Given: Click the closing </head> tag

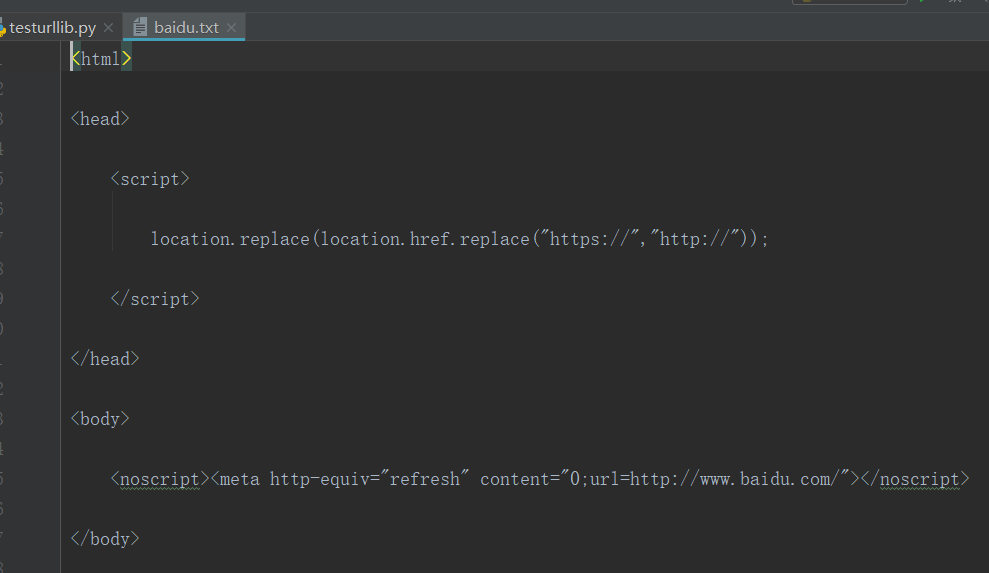Looking at the screenshot, I should point(105,359).
